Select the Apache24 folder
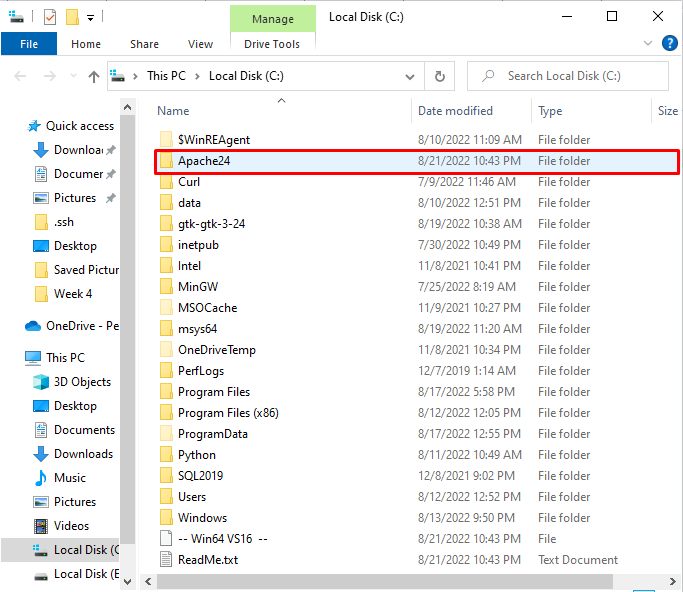Image resolution: width=683 pixels, height=592 pixels. pos(417,162)
